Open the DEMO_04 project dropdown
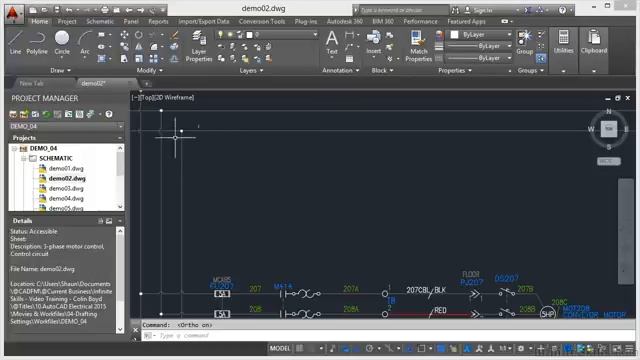The image size is (640, 360). [66, 126]
